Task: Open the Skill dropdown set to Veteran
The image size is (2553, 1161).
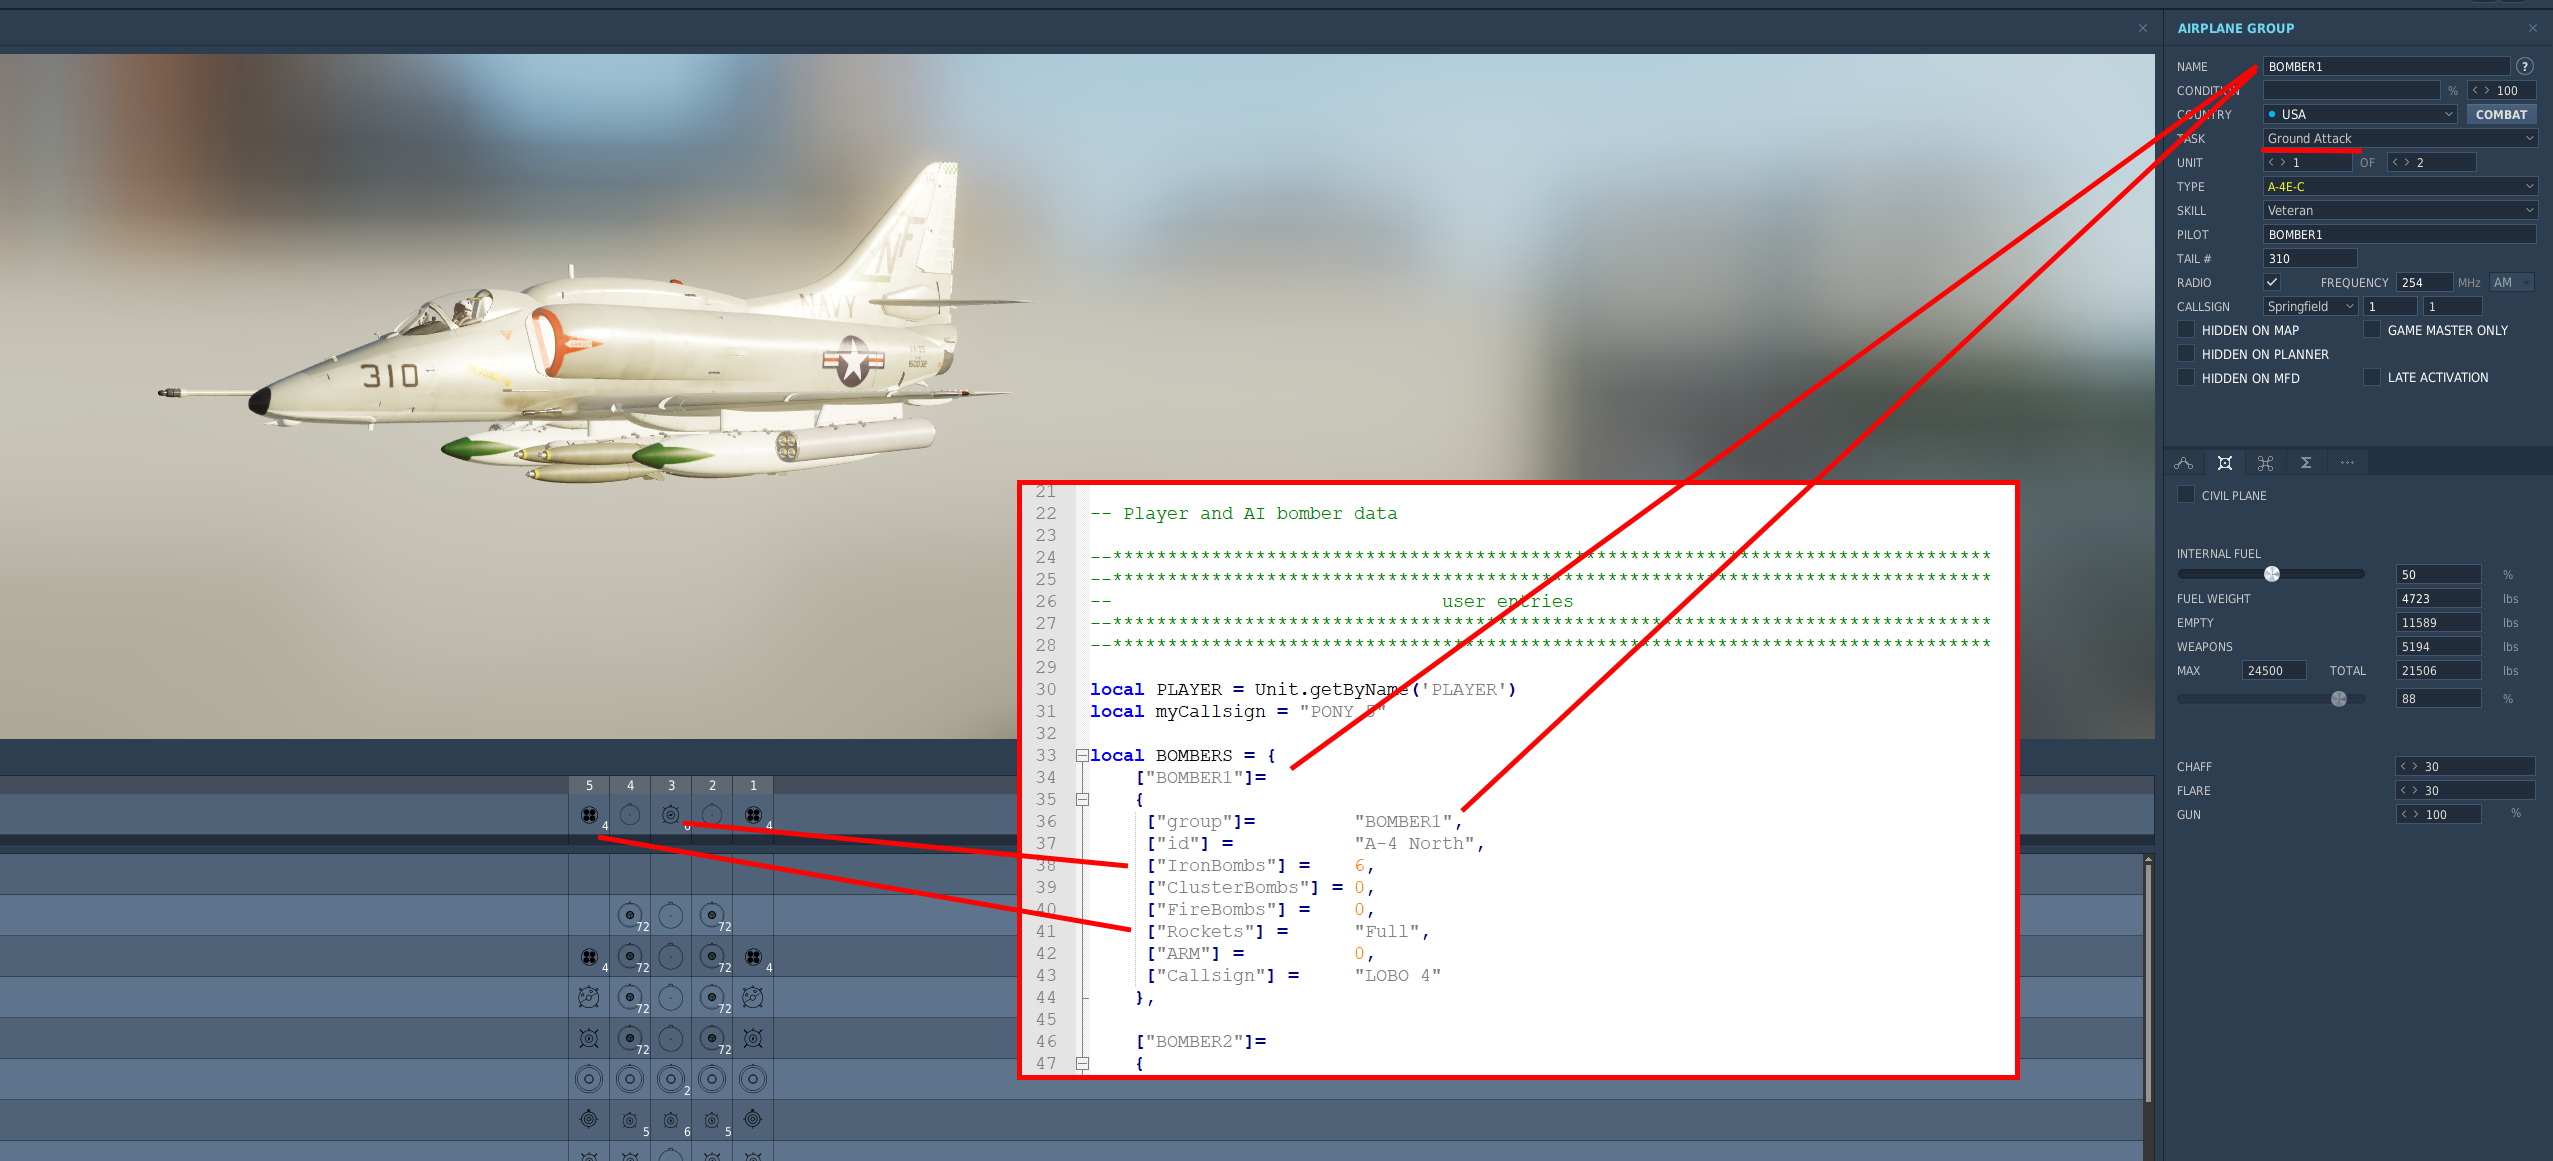Action: 2399,211
